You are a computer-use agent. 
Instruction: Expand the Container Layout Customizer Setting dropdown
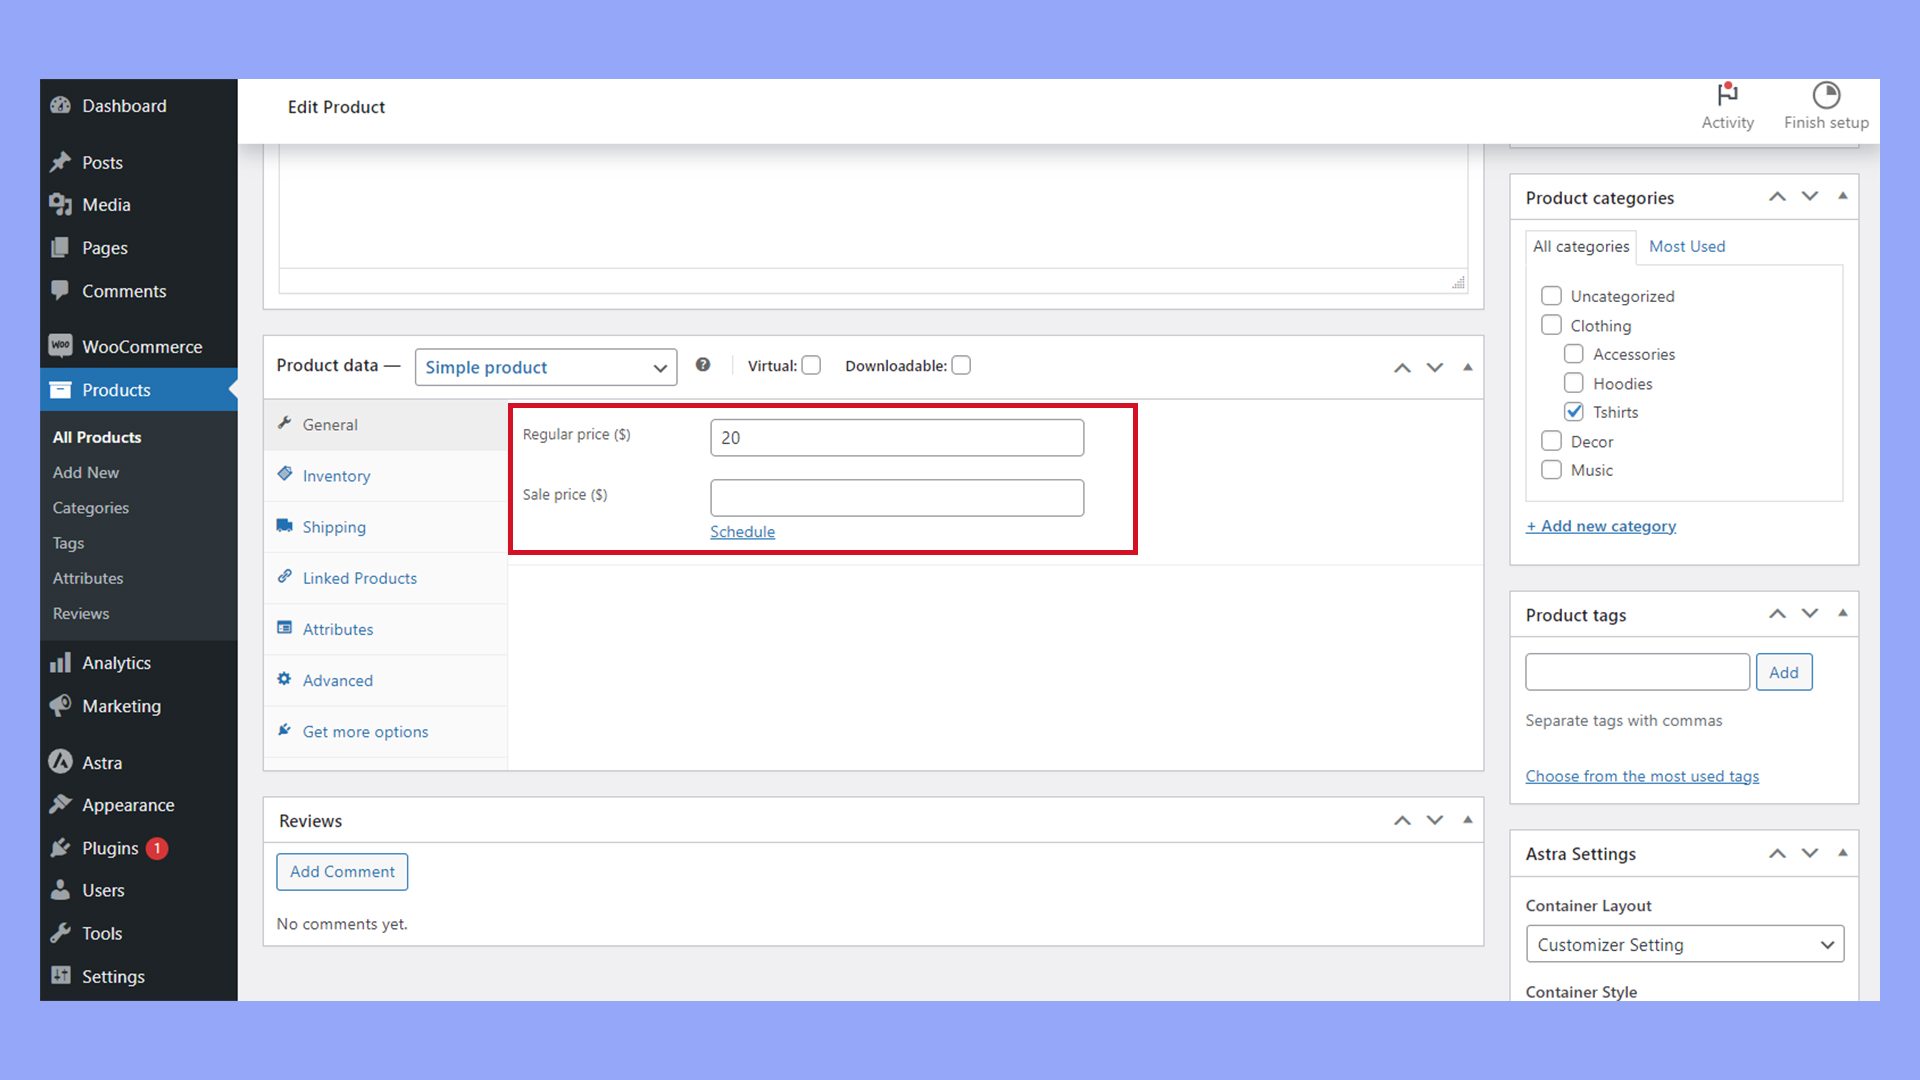[1684, 945]
